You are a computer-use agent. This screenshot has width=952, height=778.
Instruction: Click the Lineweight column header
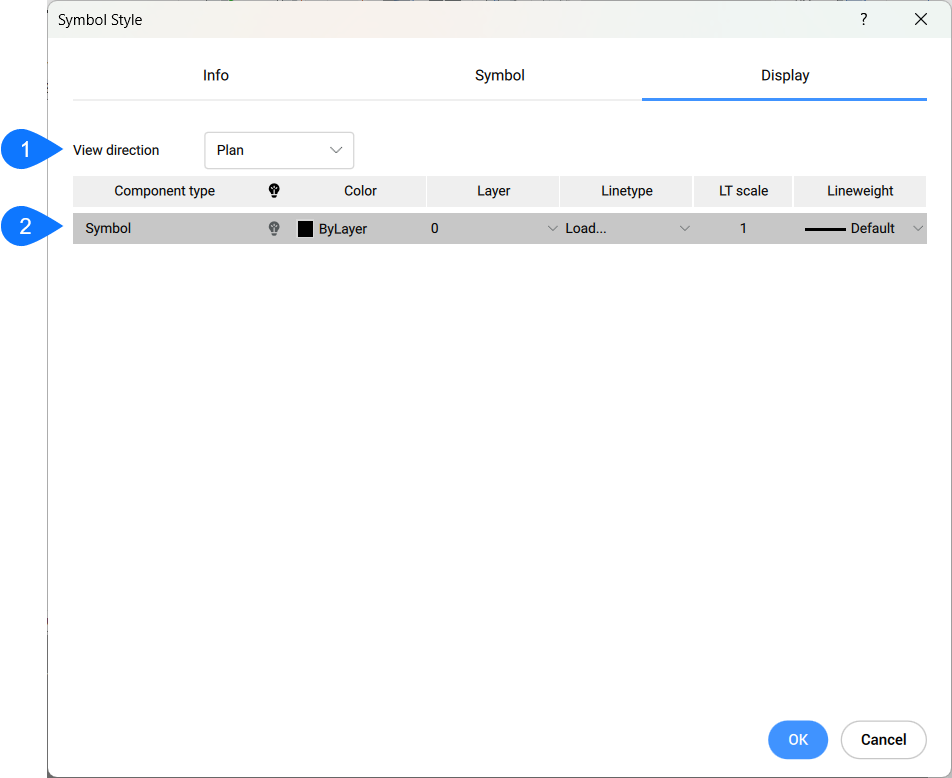click(860, 190)
